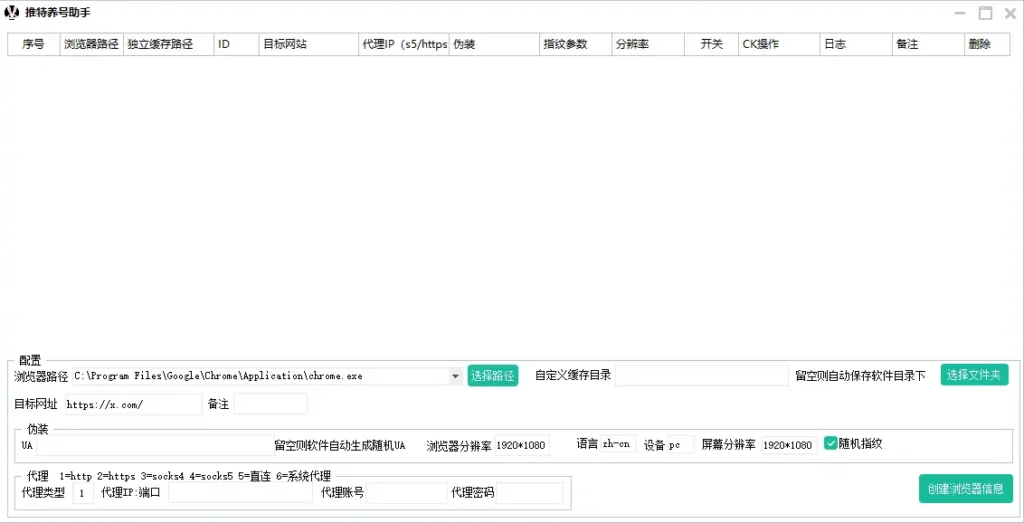Focus the 目标网址 field showing https://x.com/
The height and width of the screenshot is (523, 1024).
click(x=133, y=404)
